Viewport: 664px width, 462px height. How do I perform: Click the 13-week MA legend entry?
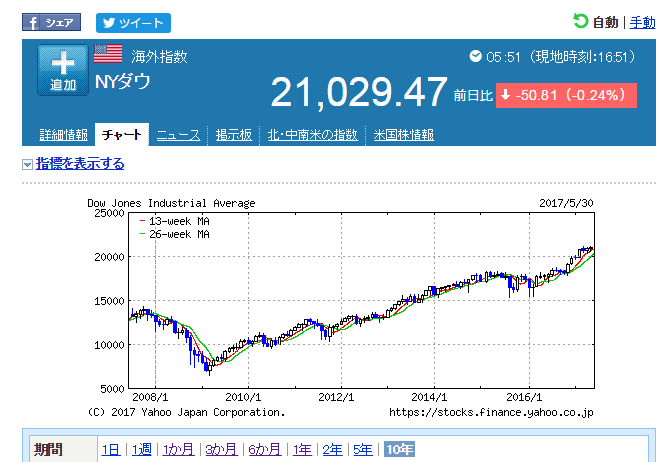click(x=174, y=221)
